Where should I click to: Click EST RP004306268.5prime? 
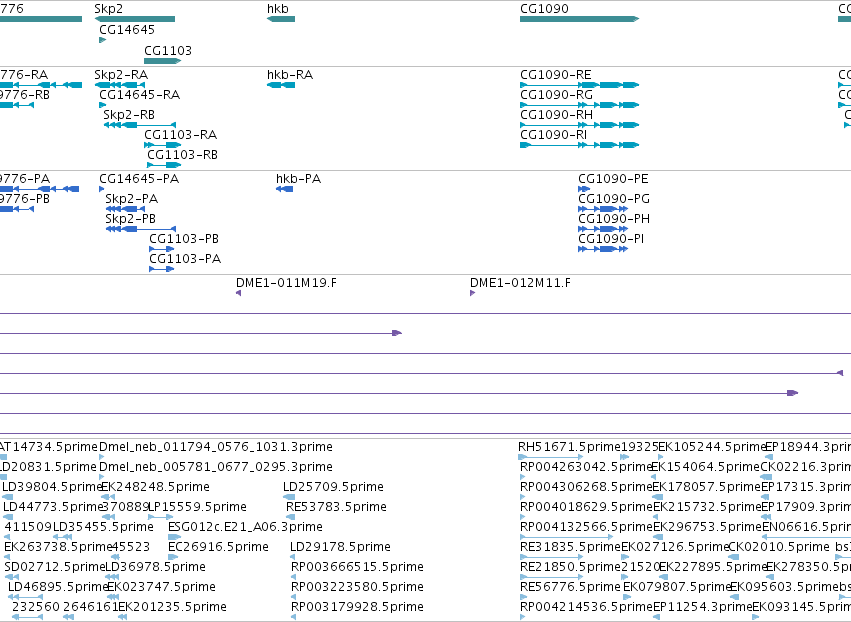tap(586, 486)
